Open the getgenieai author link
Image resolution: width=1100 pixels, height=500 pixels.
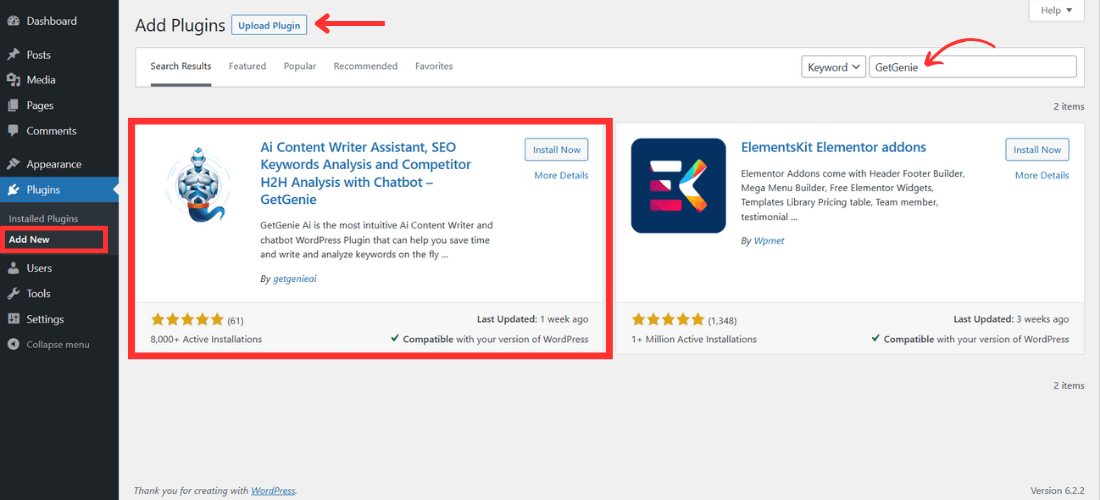295,278
